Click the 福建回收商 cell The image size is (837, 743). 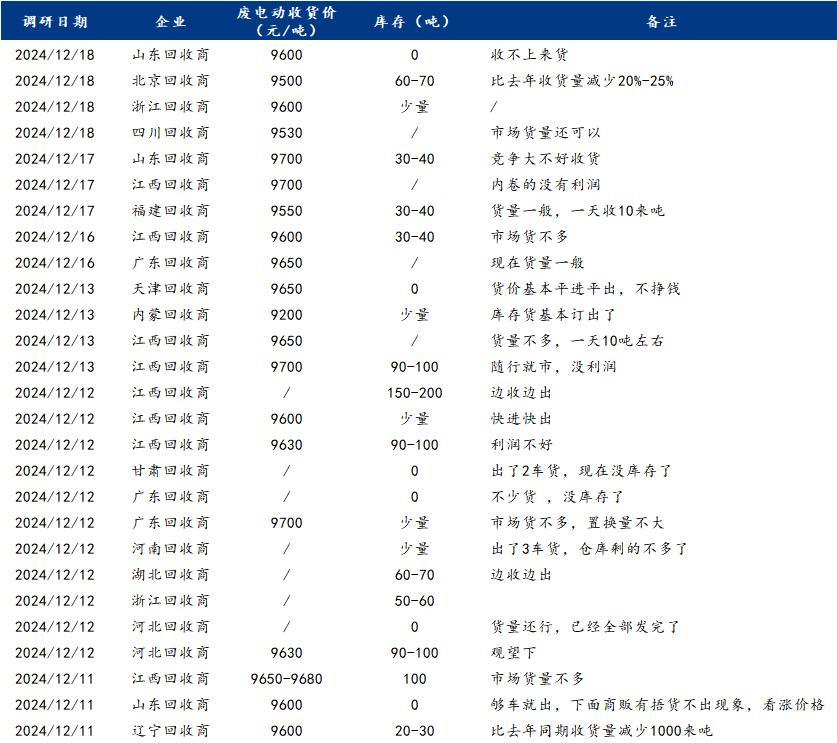tap(170, 210)
